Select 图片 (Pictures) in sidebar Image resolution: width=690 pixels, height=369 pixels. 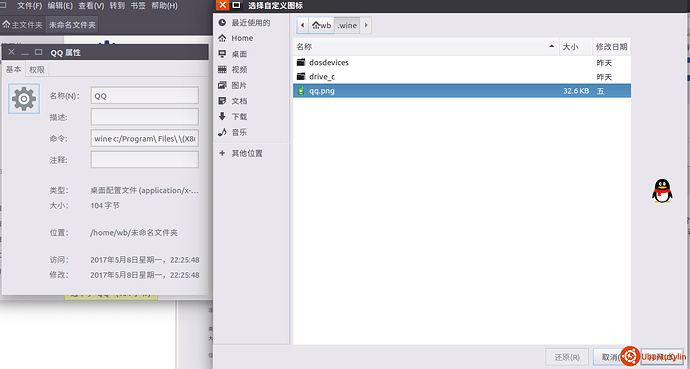233,85
